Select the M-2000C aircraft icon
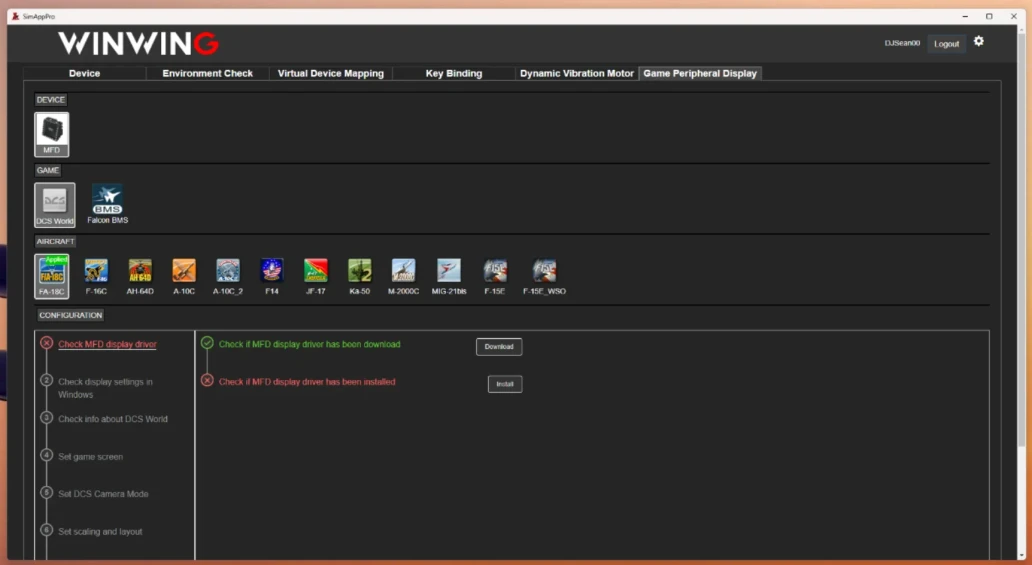Screen dimensions: 1032x565 (x=403, y=276)
